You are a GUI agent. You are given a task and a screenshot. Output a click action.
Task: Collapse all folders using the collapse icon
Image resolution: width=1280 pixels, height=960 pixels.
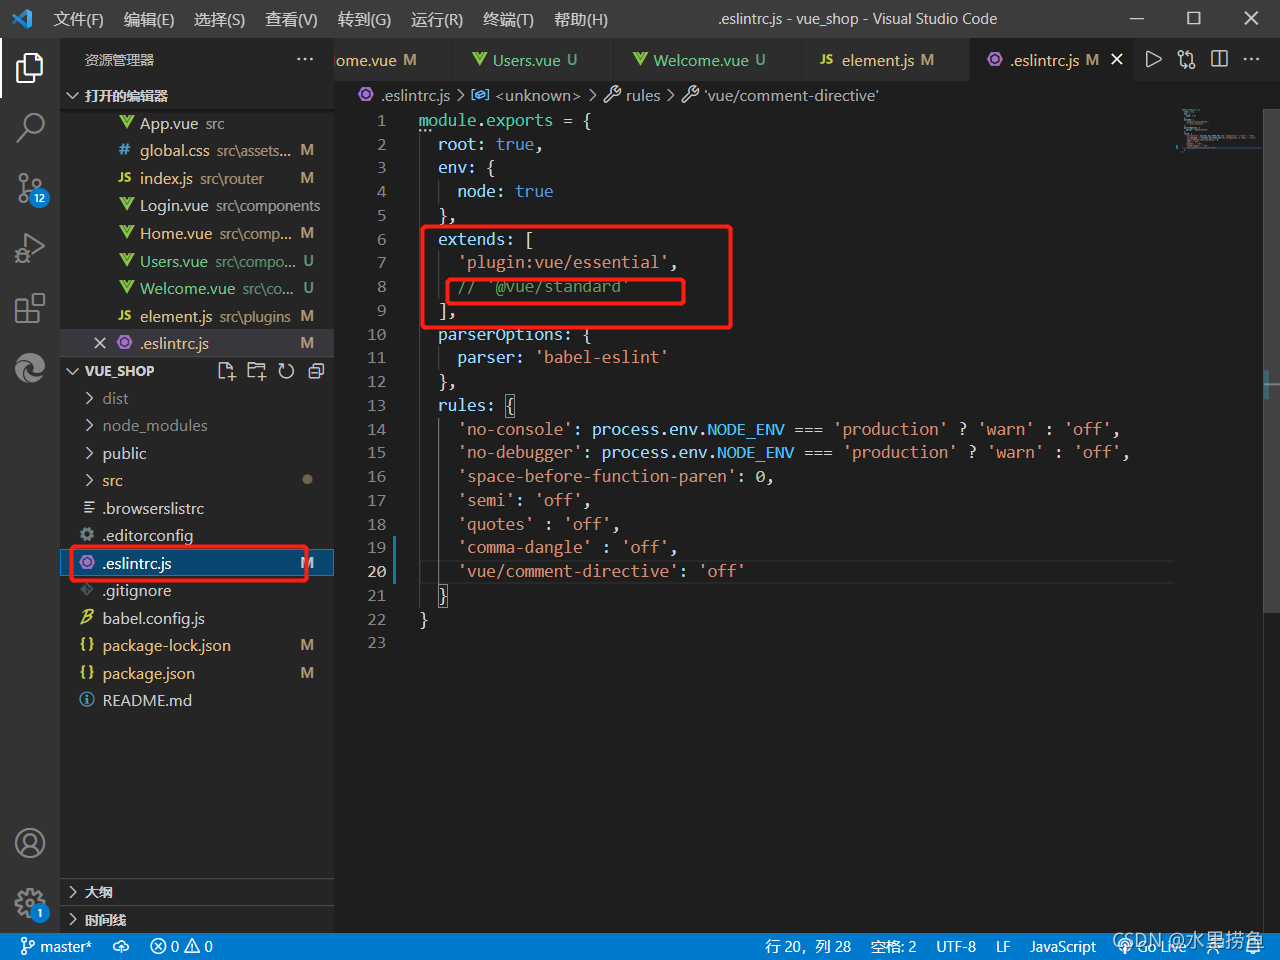point(316,370)
